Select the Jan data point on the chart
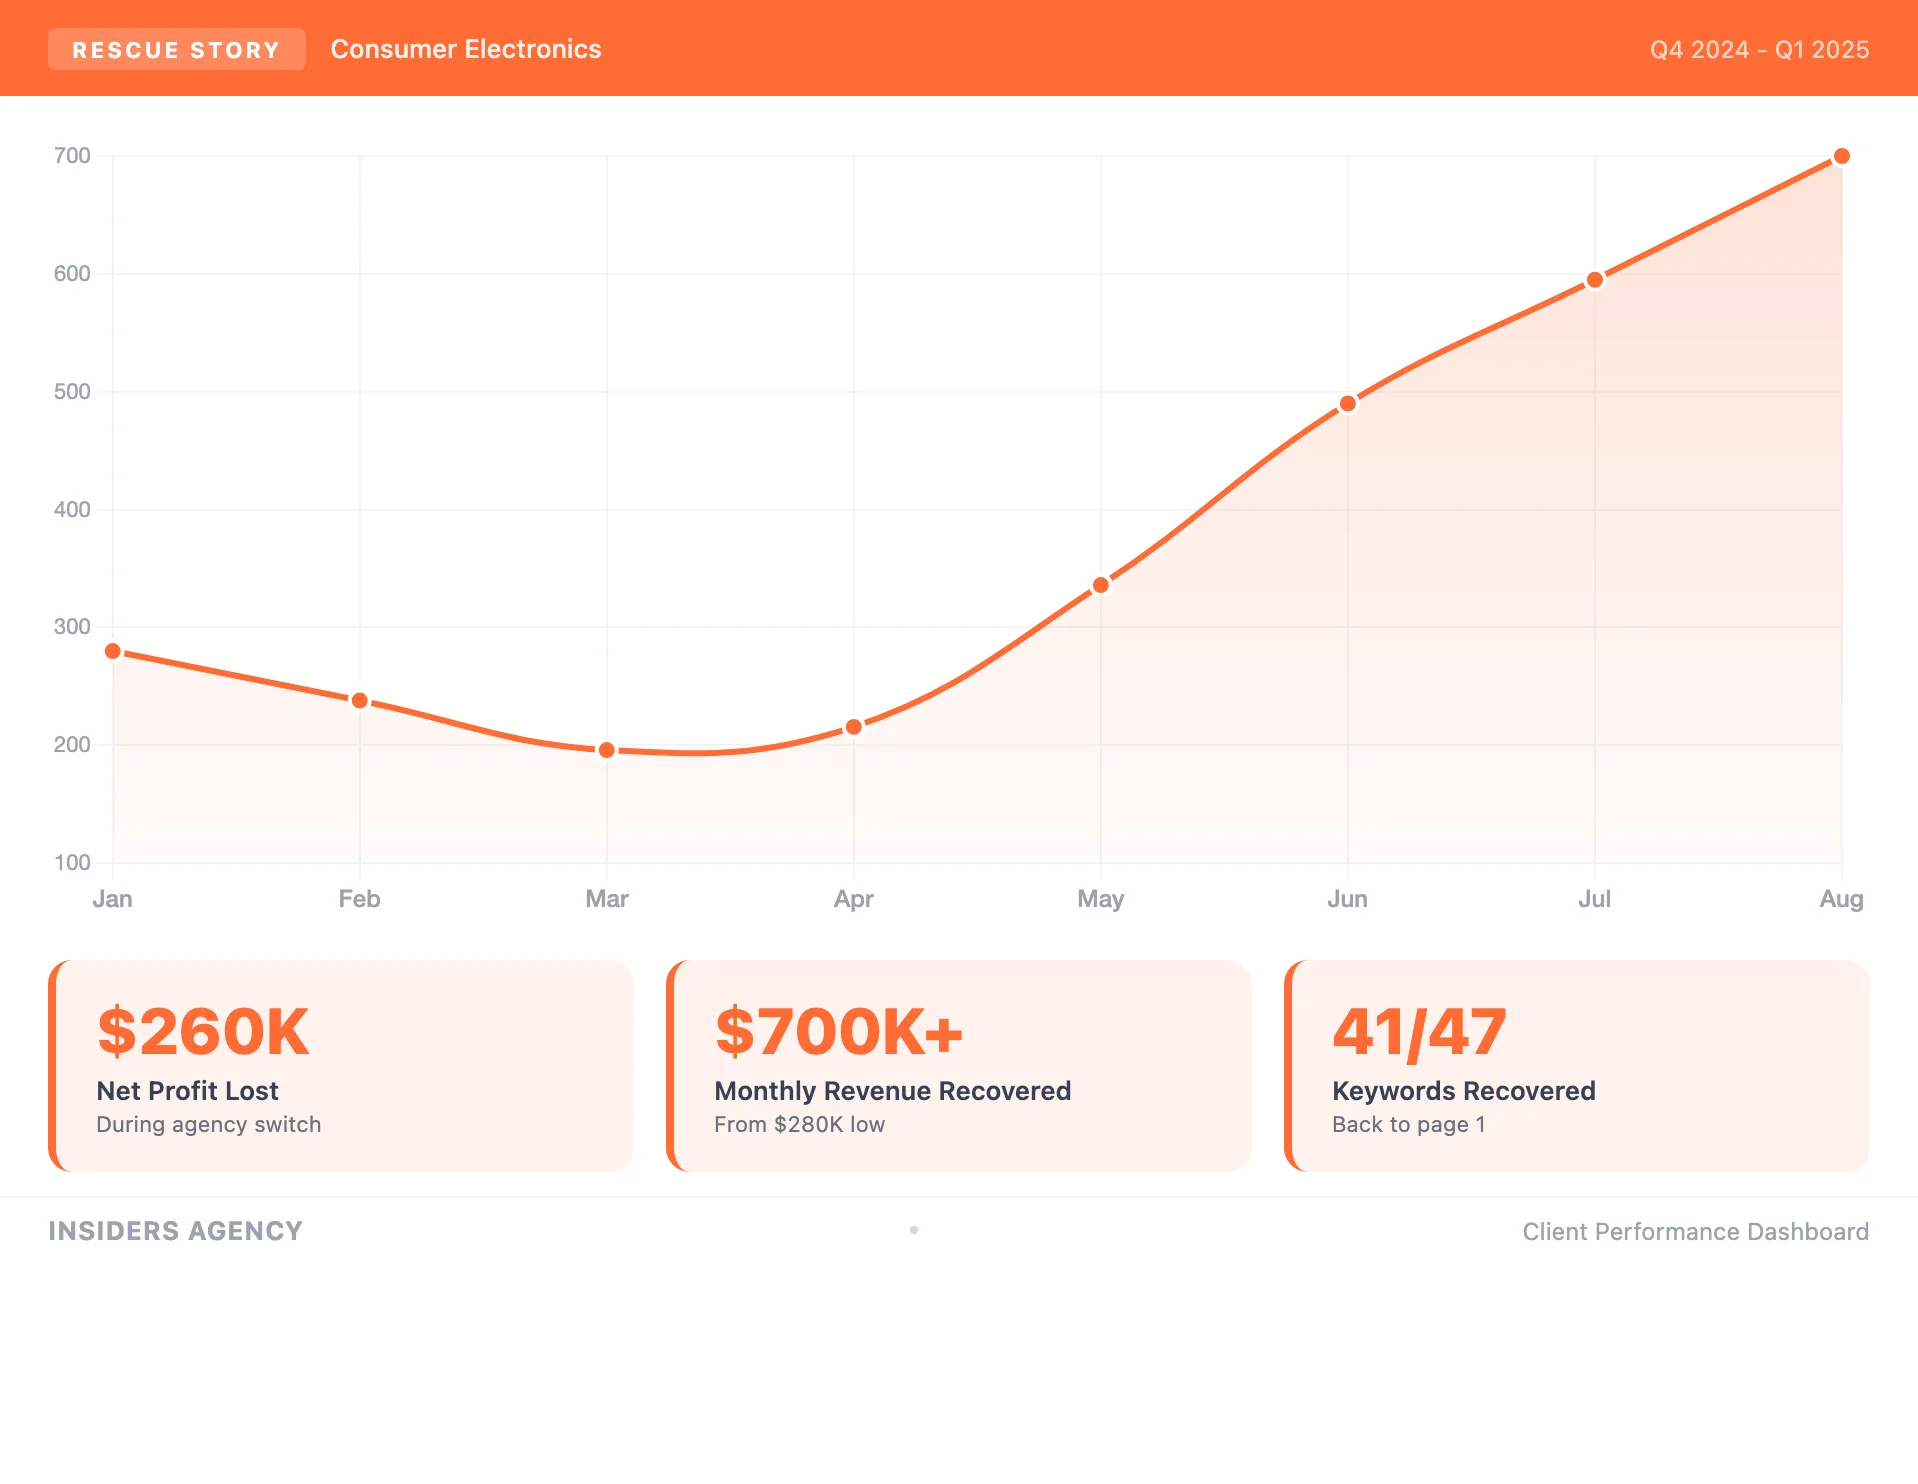This screenshot has height=1484, width=1918. click(x=113, y=652)
